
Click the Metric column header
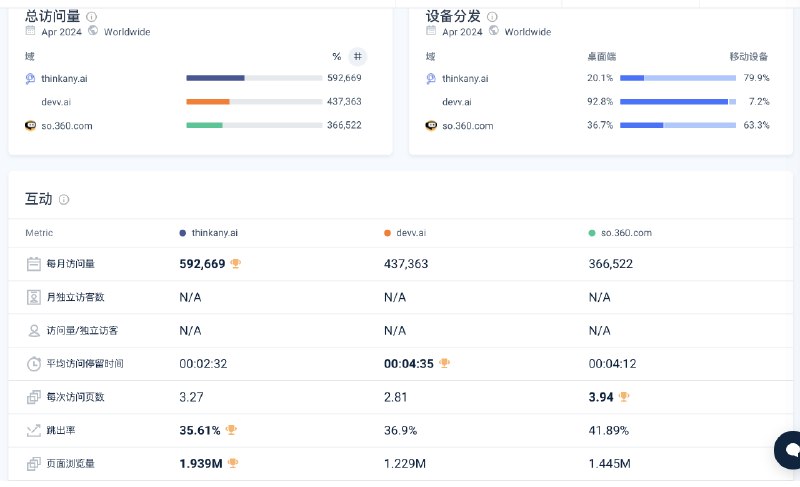39,233
